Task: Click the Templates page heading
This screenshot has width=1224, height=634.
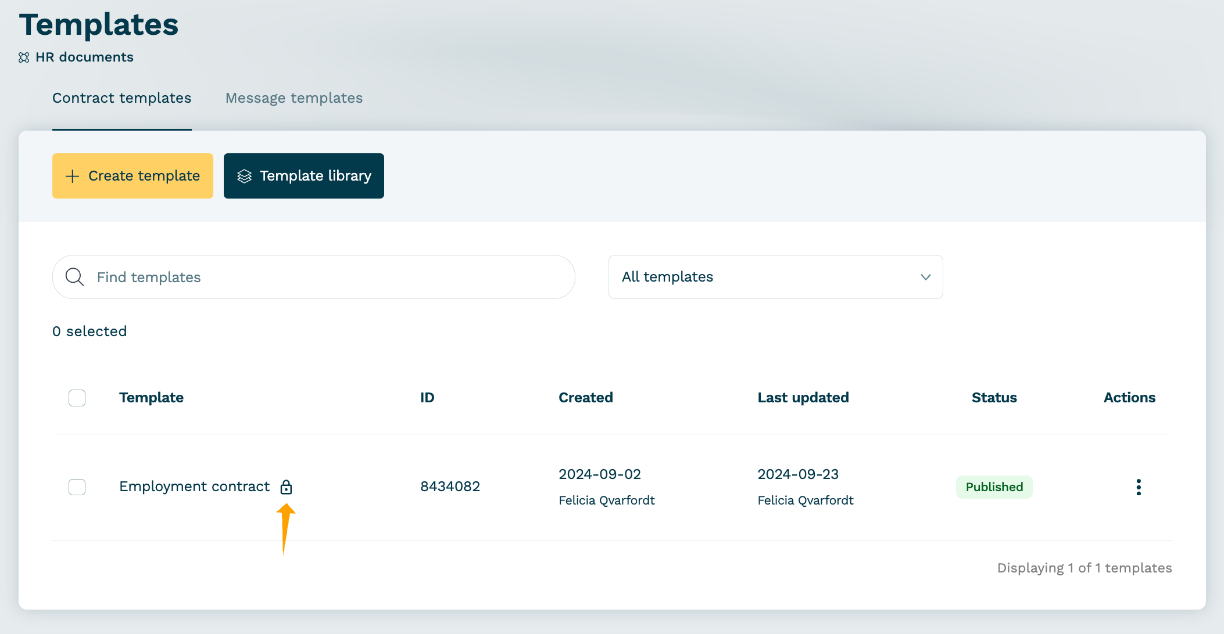Action: click(x=99, y=24)
